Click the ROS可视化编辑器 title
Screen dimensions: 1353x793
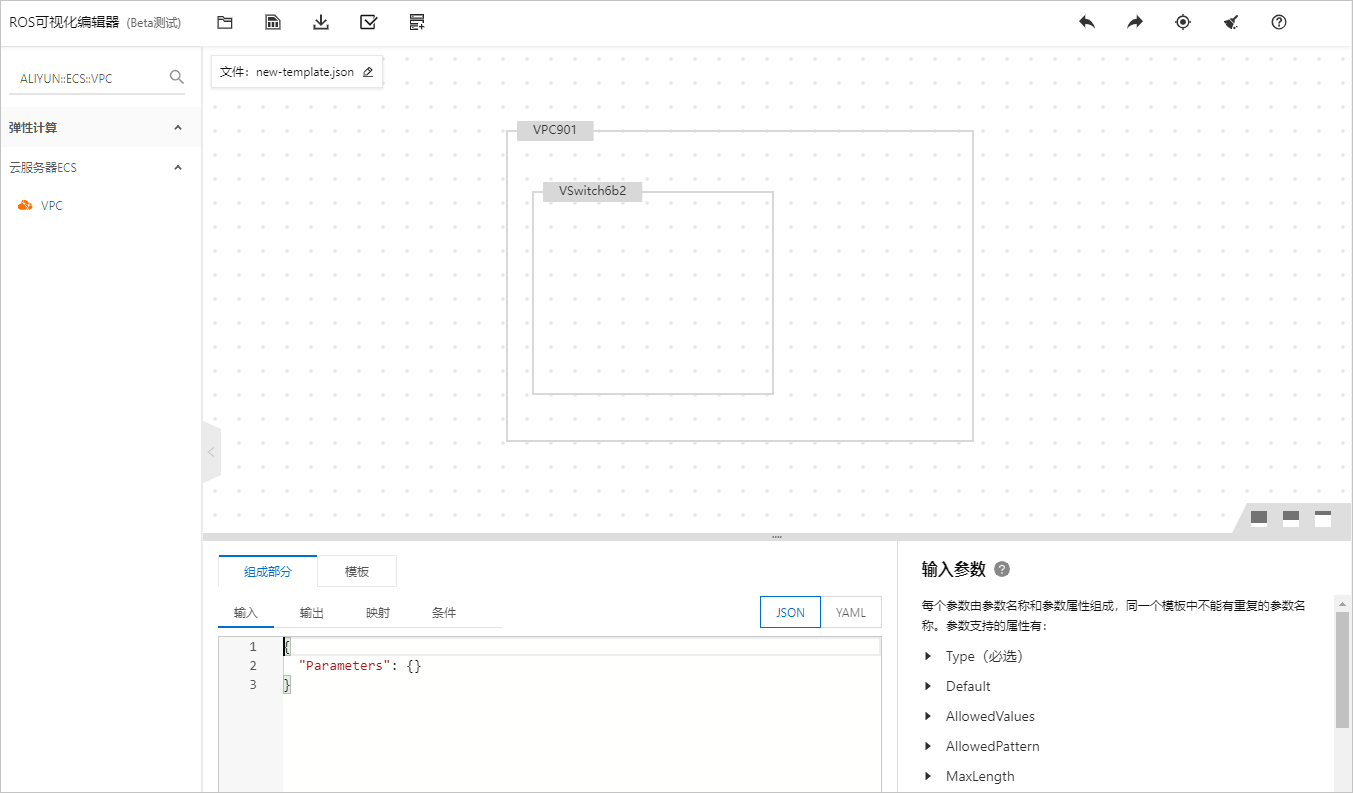pyautogui.click(x=64, y=22)
